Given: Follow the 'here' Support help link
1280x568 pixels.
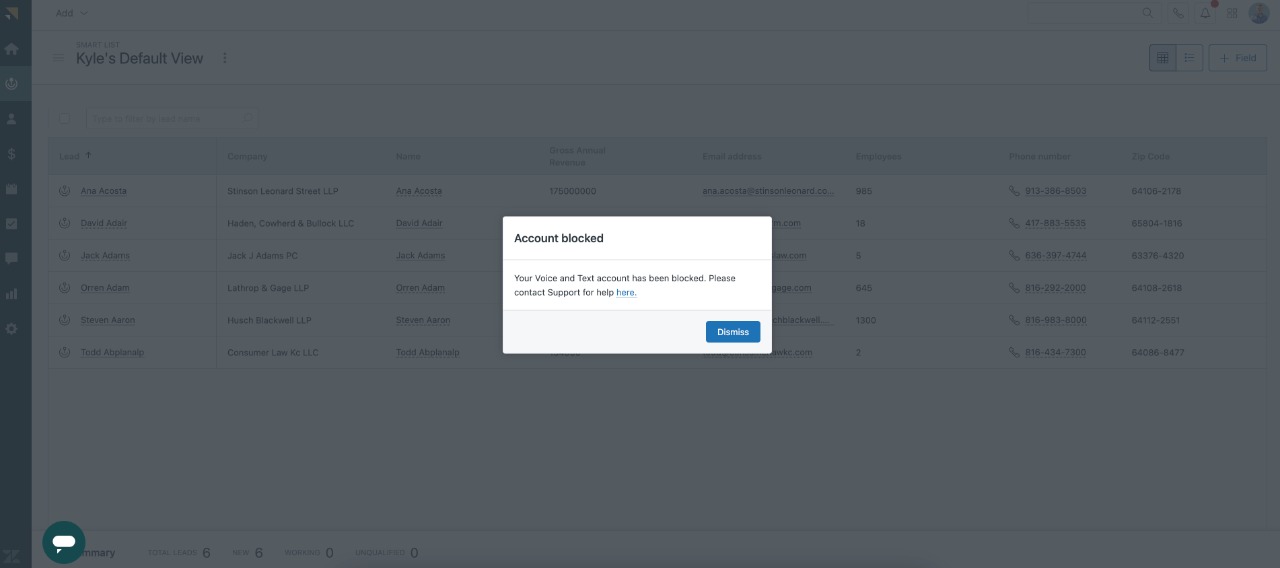Looking at the screenshot, I should (626, 293).
